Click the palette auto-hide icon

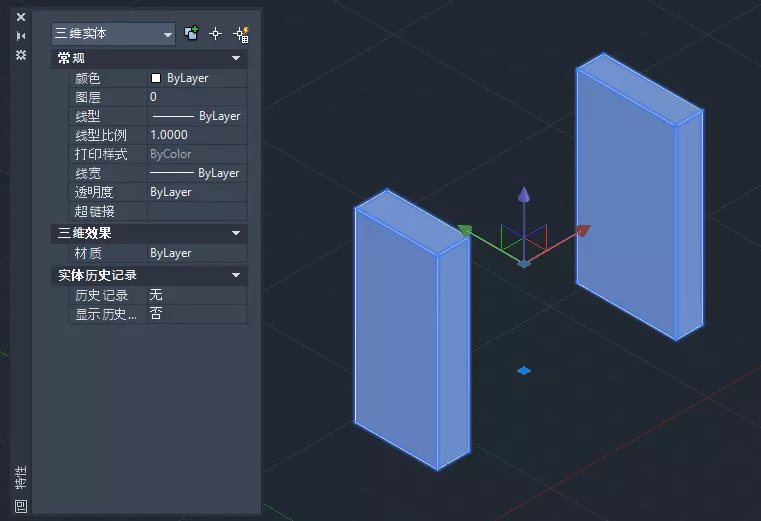pos(21,36)
